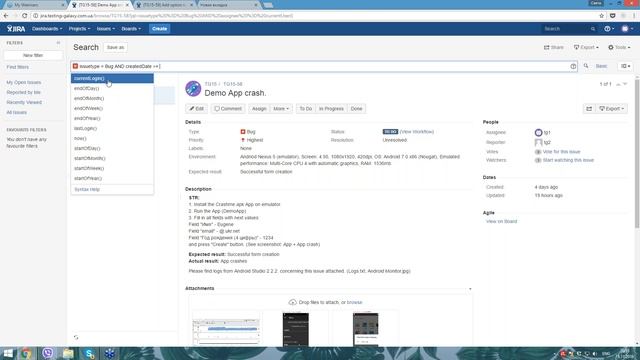Go to previous issue arrow
Image resolution: width=640 pixels, height=360 pixels.
point(618,84)
